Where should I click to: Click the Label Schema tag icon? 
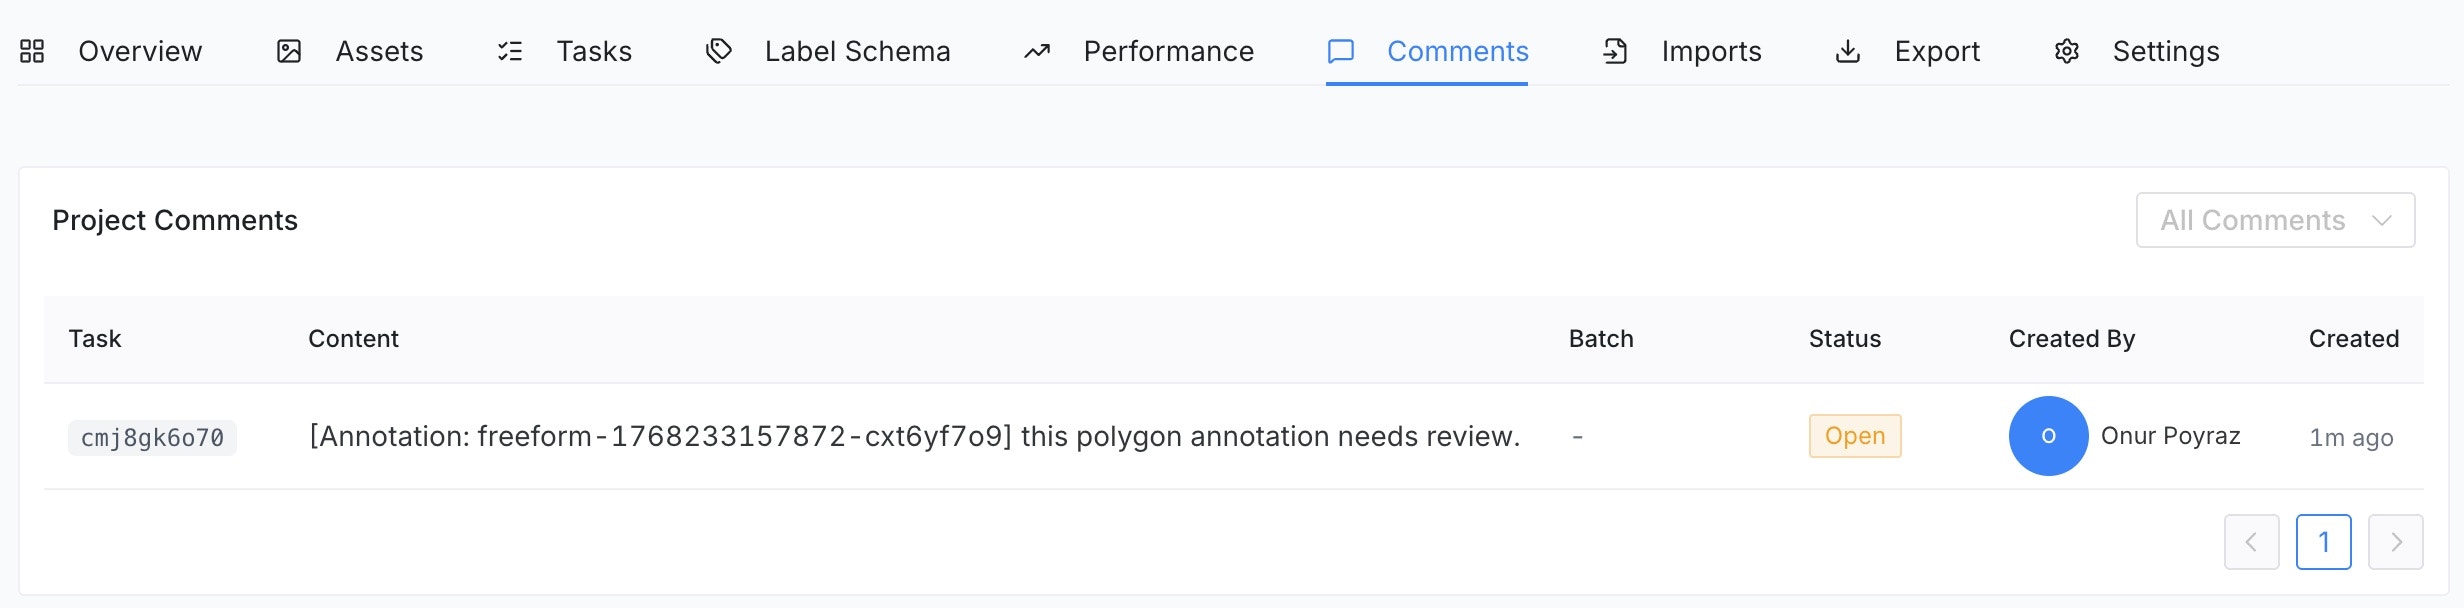click(x=719, y=51)
